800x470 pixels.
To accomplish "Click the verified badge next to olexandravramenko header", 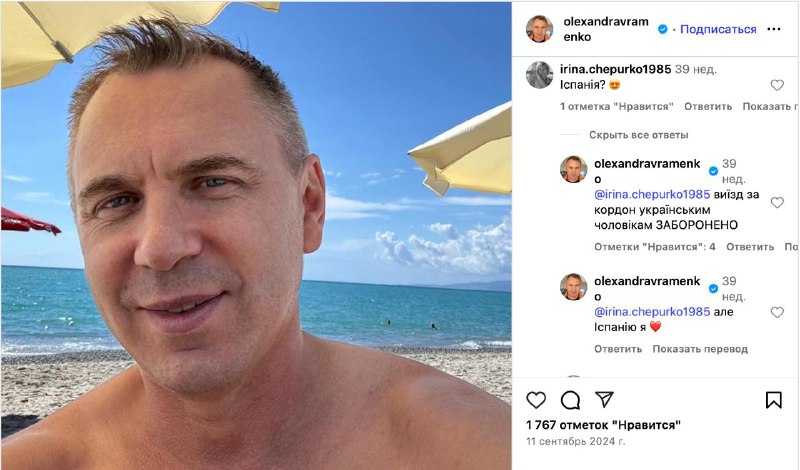I will [x=662, y=29].
